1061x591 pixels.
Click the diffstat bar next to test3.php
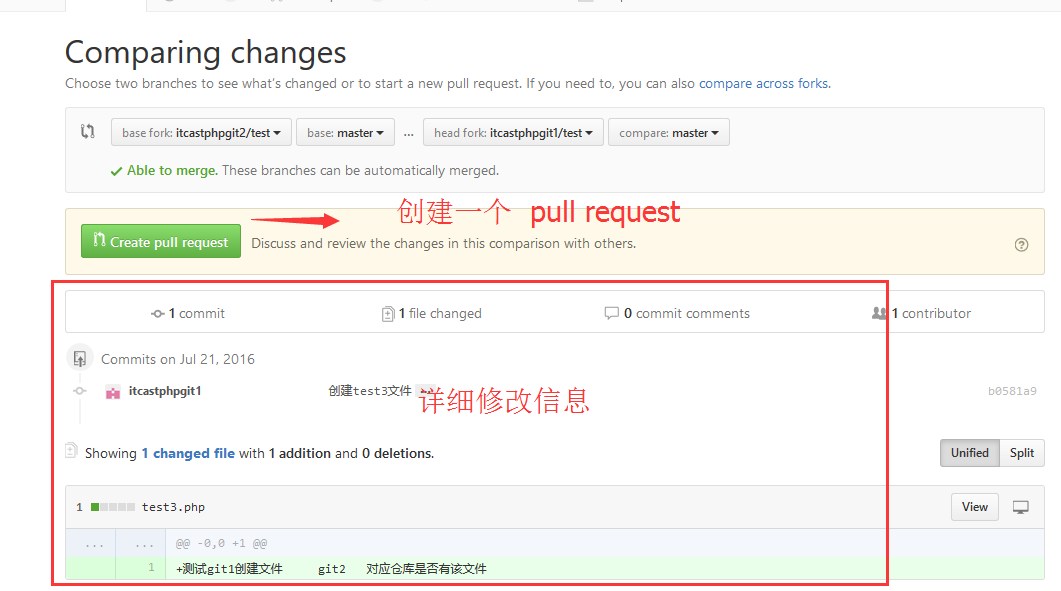112,507
